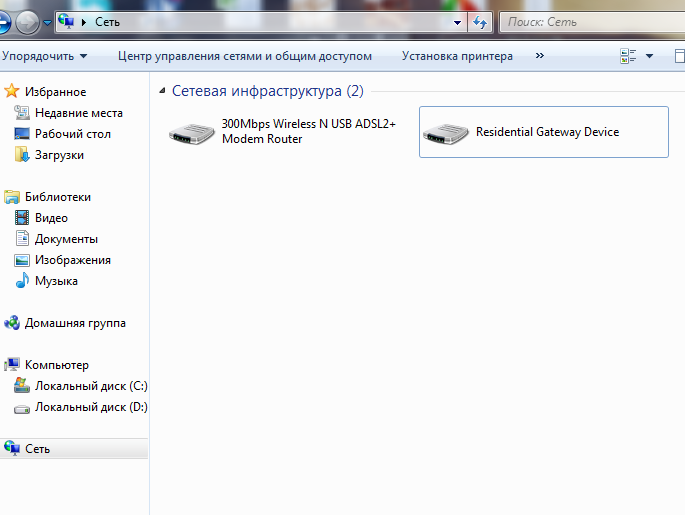The width and height of the screenshot is (685, 515).
Task: Open Недавние места
Action: pos(79,113)
